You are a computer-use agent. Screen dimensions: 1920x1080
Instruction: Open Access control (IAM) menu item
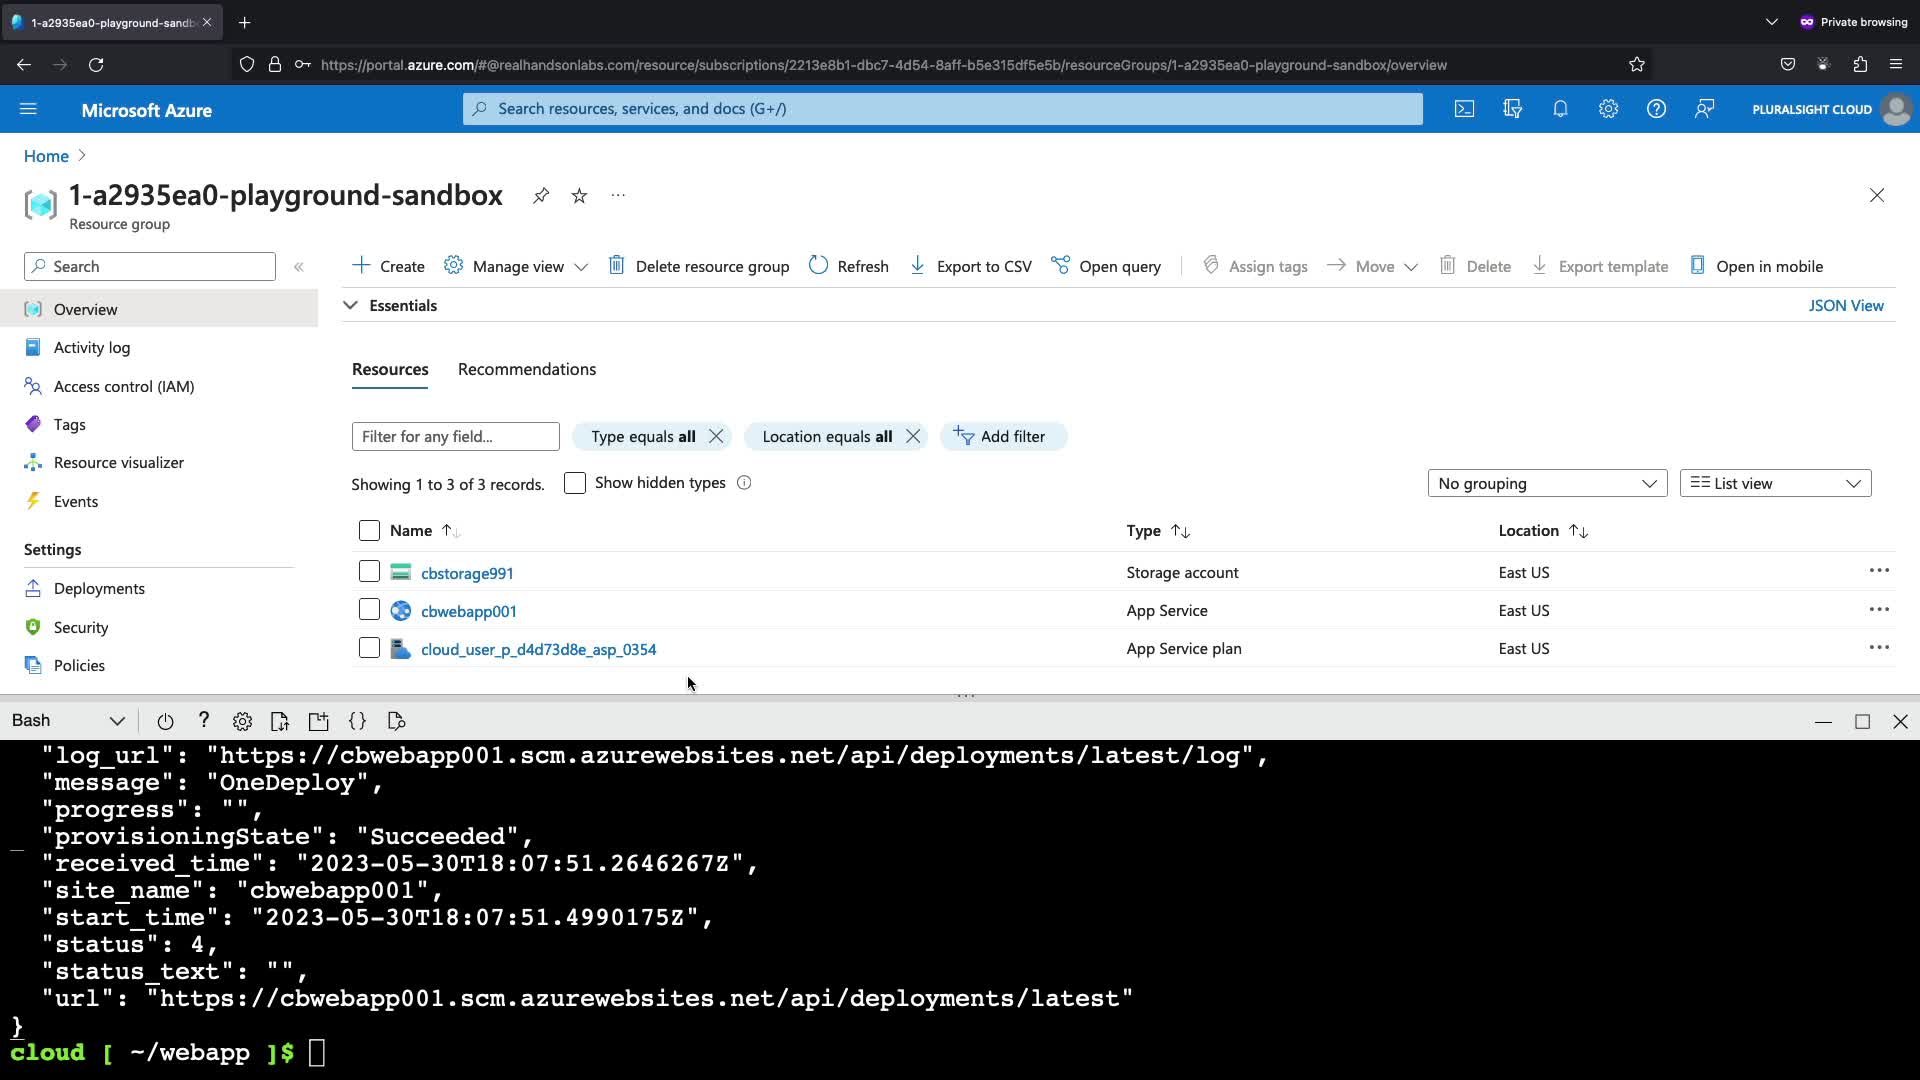point(124,387)
